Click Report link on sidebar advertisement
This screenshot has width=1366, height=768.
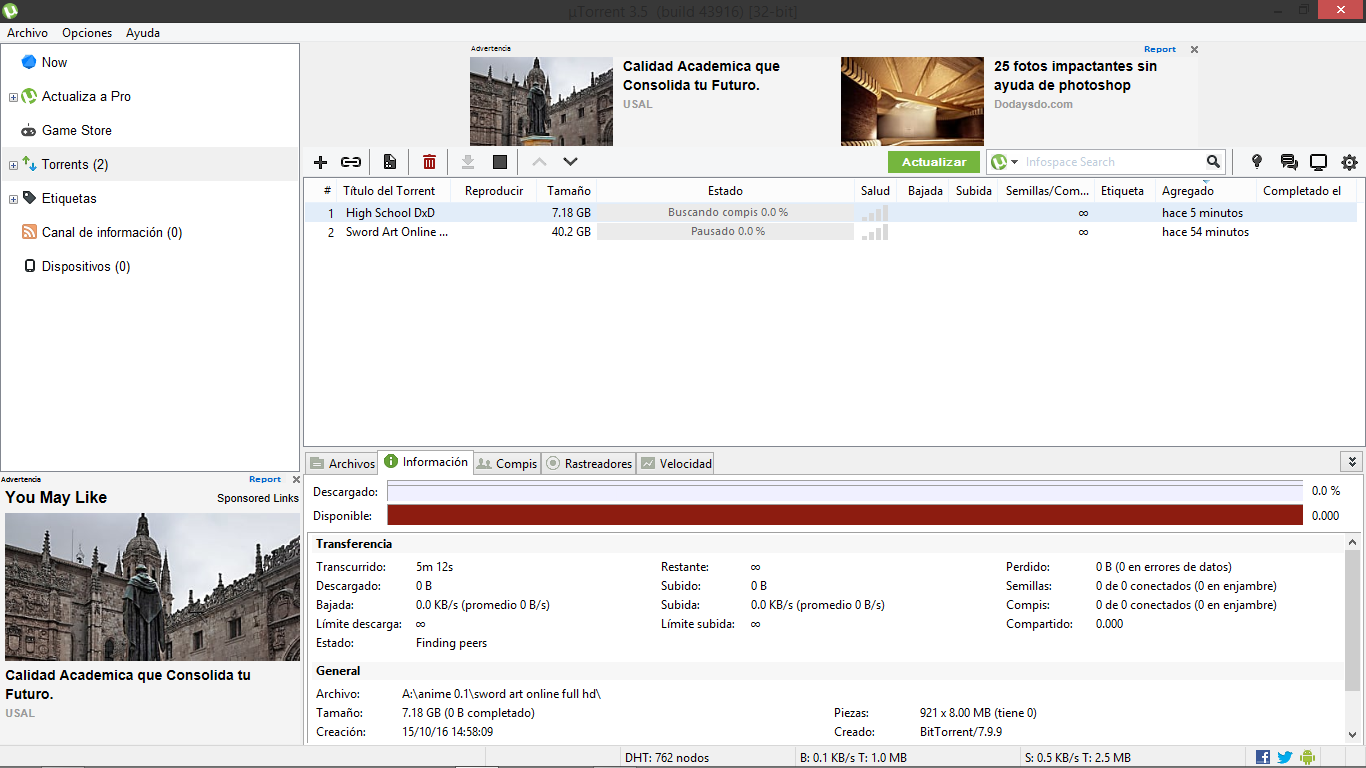click(x=265, y=480)
